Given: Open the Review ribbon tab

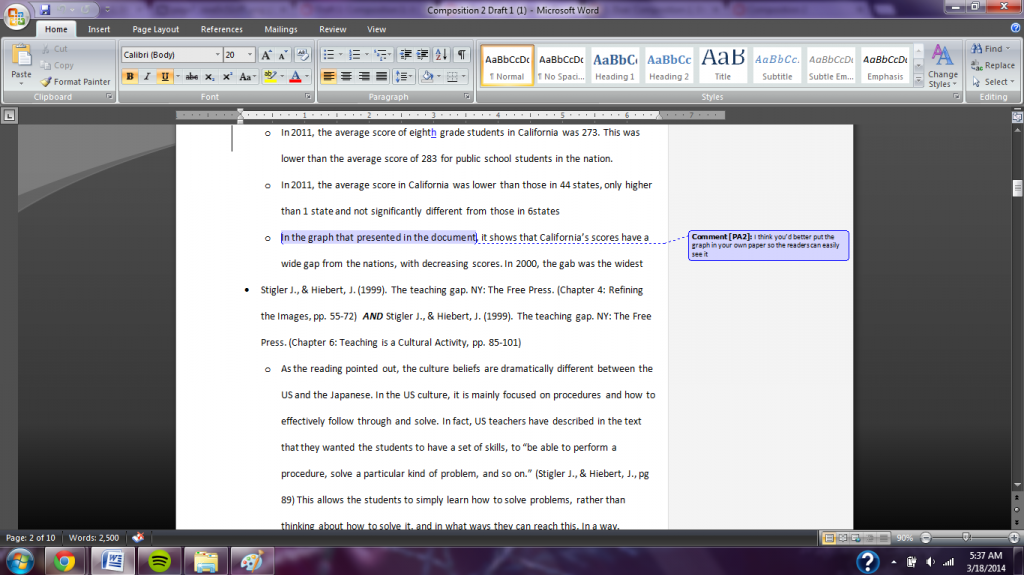Looking at the screenshot, I should coord(332,30).
